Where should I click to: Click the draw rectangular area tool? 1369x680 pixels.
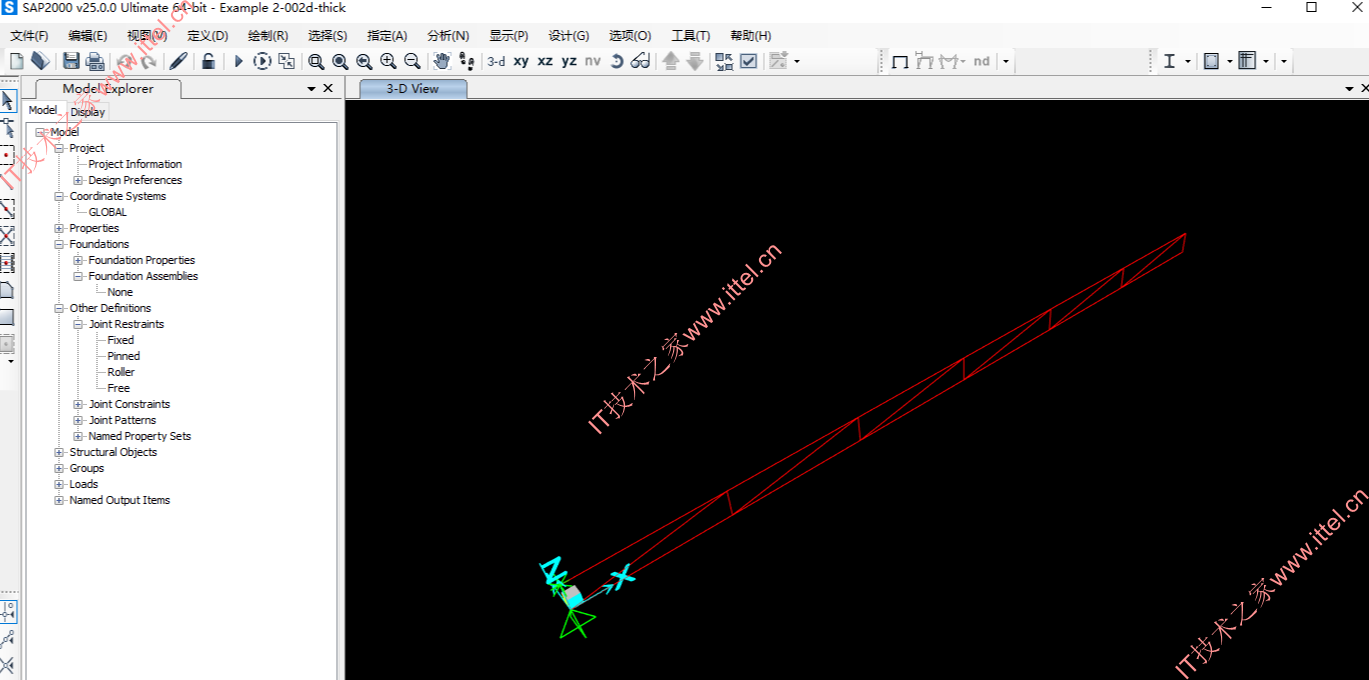pyautogui.click(x=8, y=317)
